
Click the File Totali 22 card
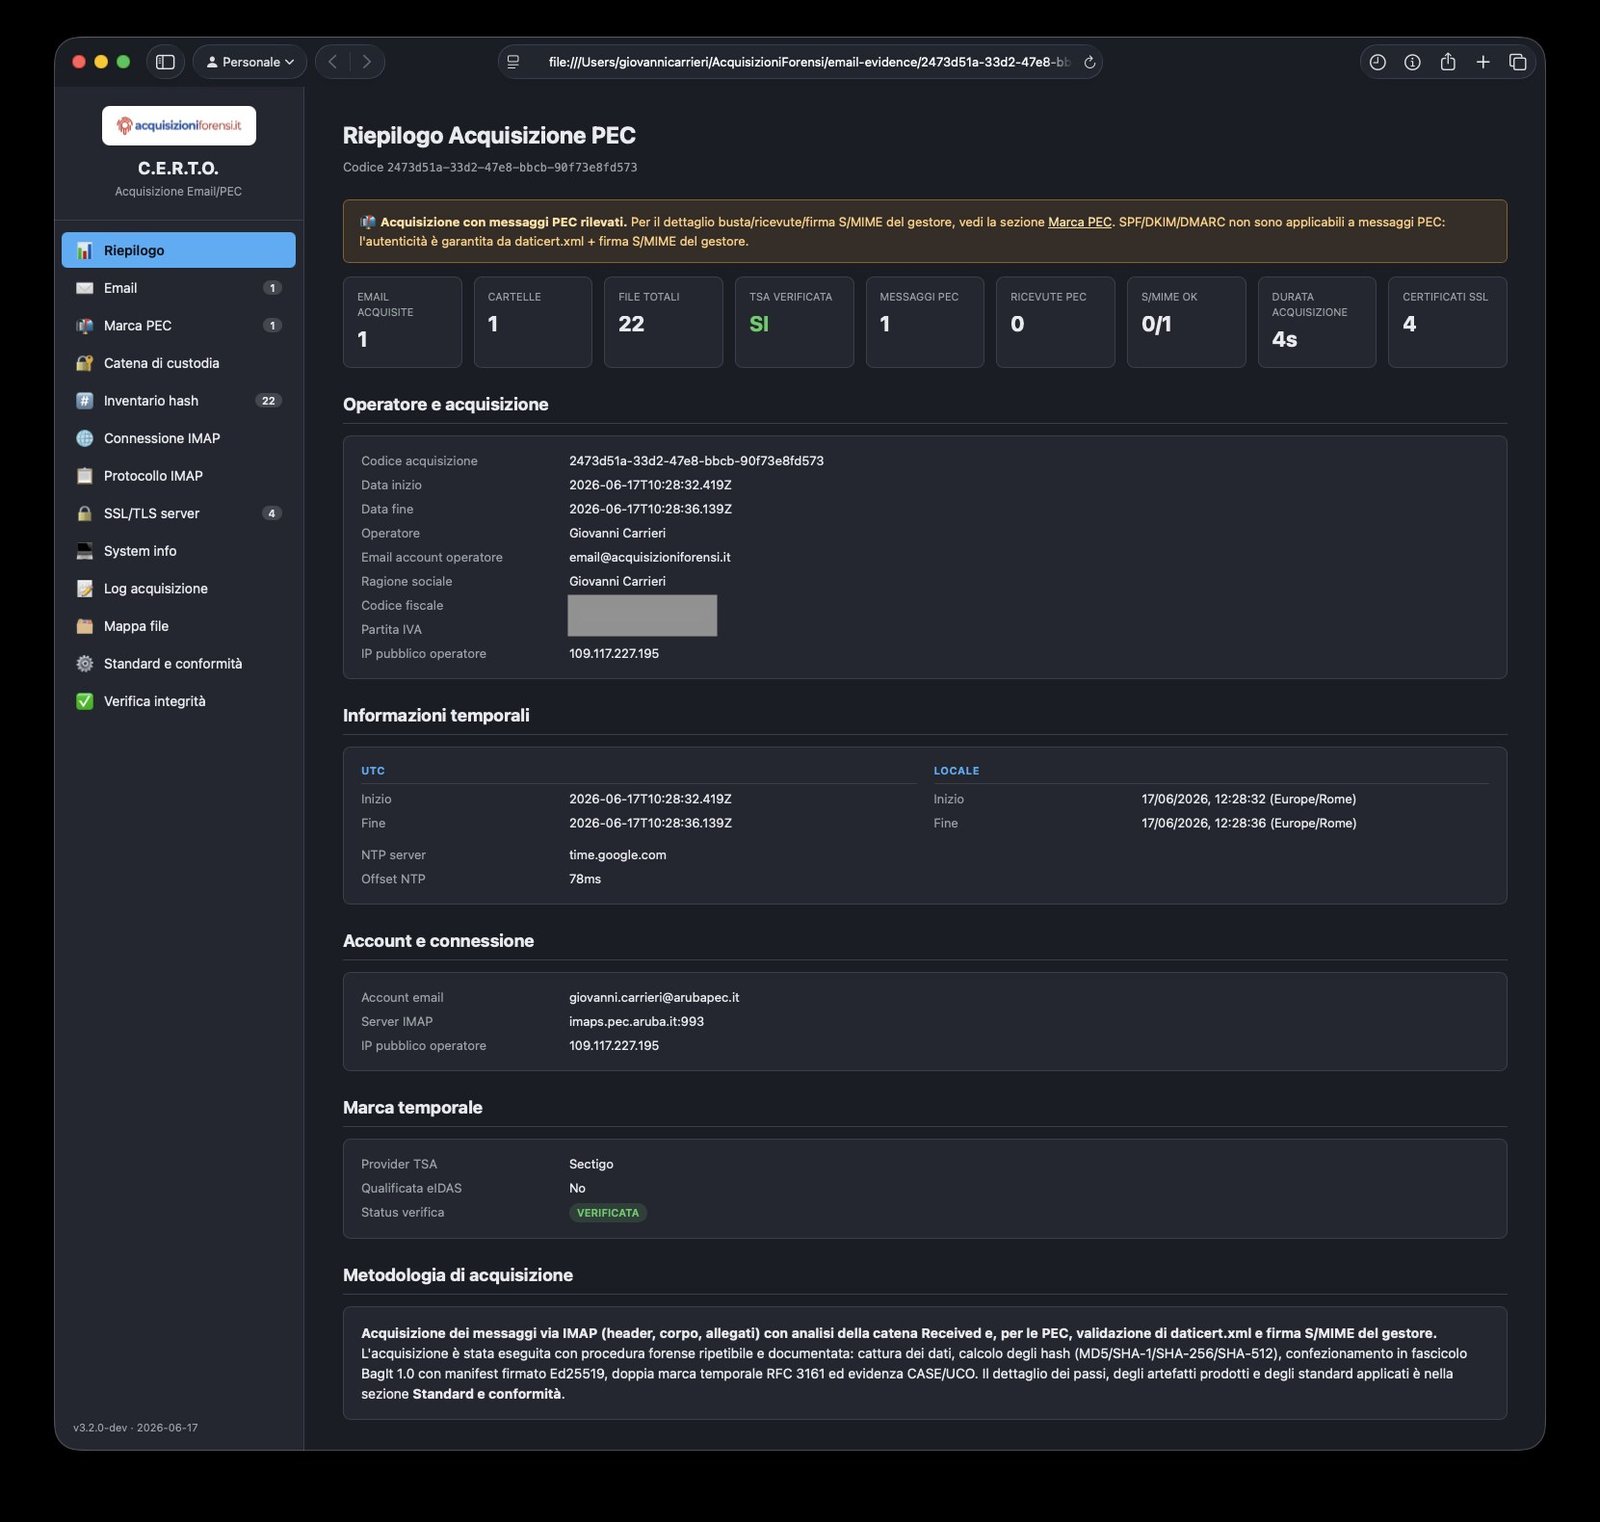[663, 322]
